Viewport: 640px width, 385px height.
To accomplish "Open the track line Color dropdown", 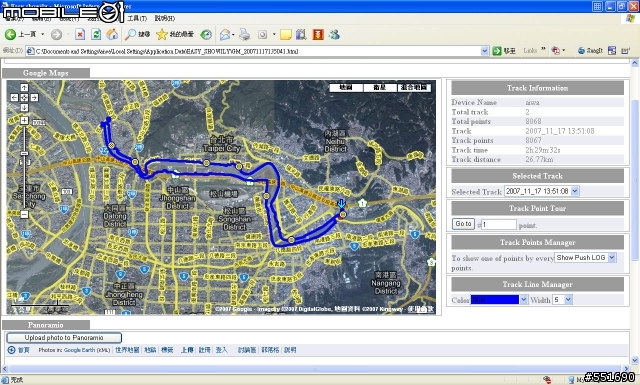I will coord(524,300).
